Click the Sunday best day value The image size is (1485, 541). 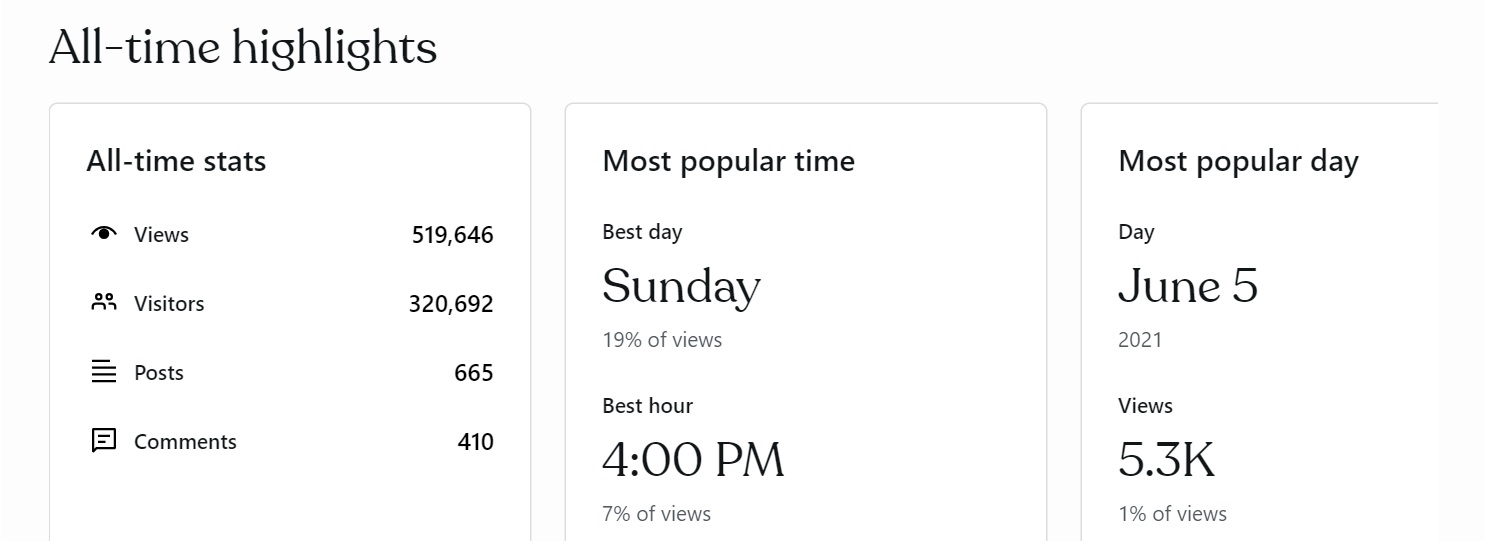(681, 287)
